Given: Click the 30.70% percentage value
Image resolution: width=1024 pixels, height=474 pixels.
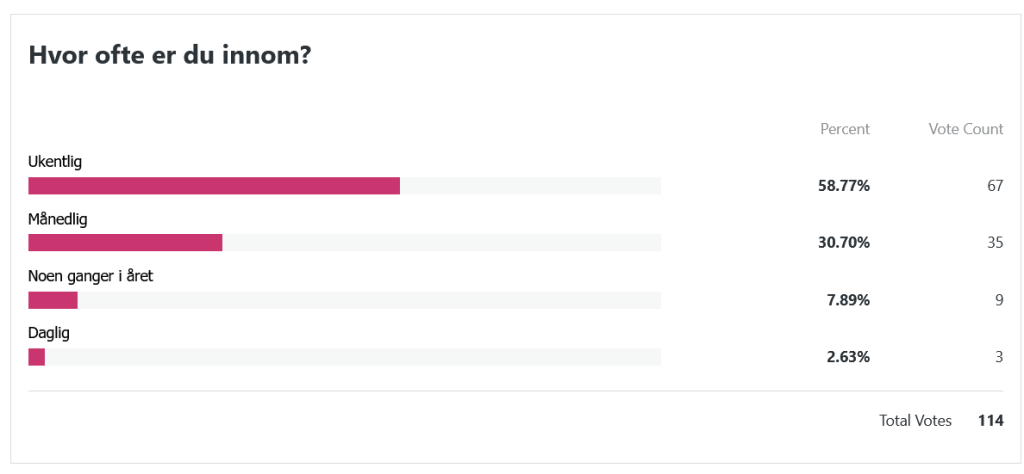Looking at the screenshot, I should (x=844, y=243).
